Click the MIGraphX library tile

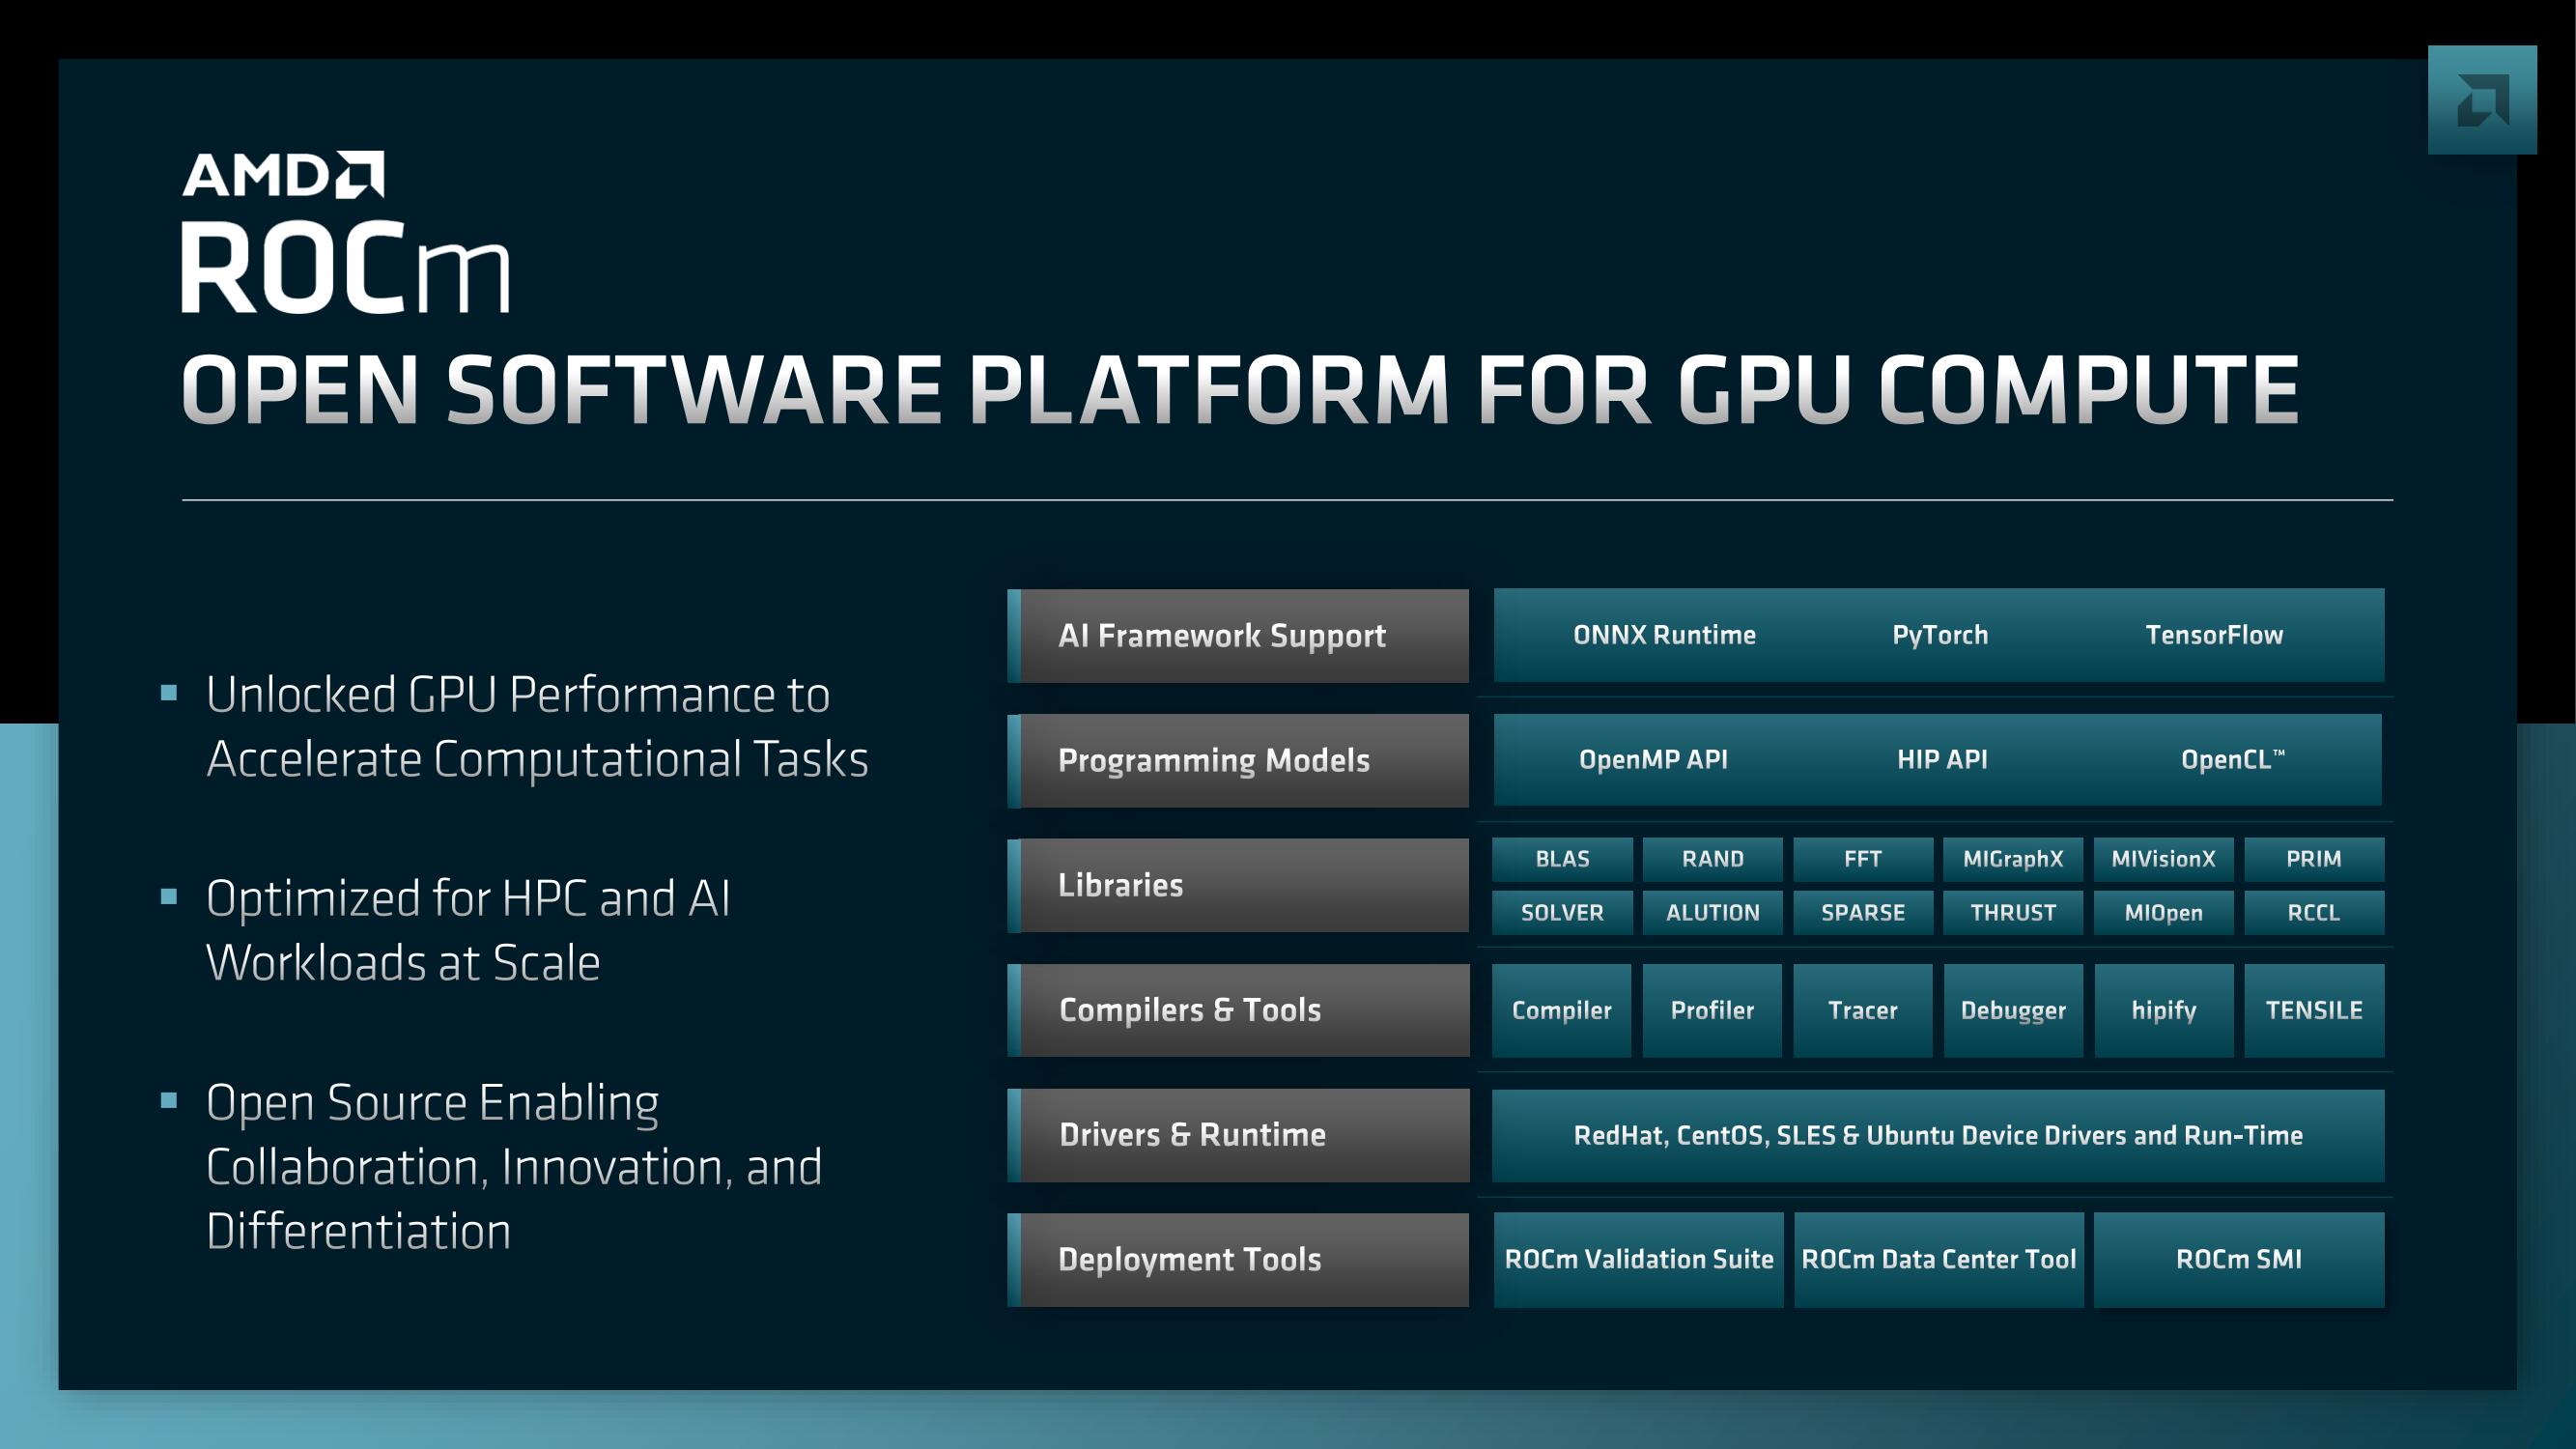coord(2013,859)
